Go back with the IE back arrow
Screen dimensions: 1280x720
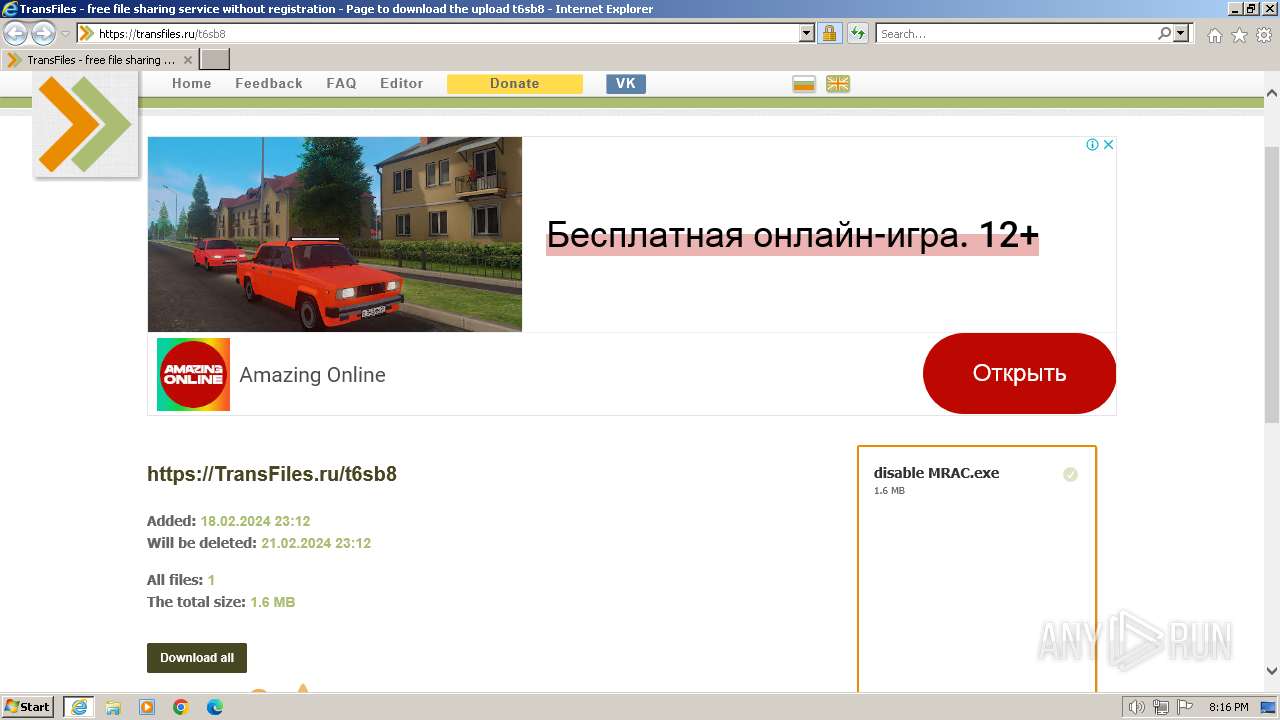pos(15,33)
